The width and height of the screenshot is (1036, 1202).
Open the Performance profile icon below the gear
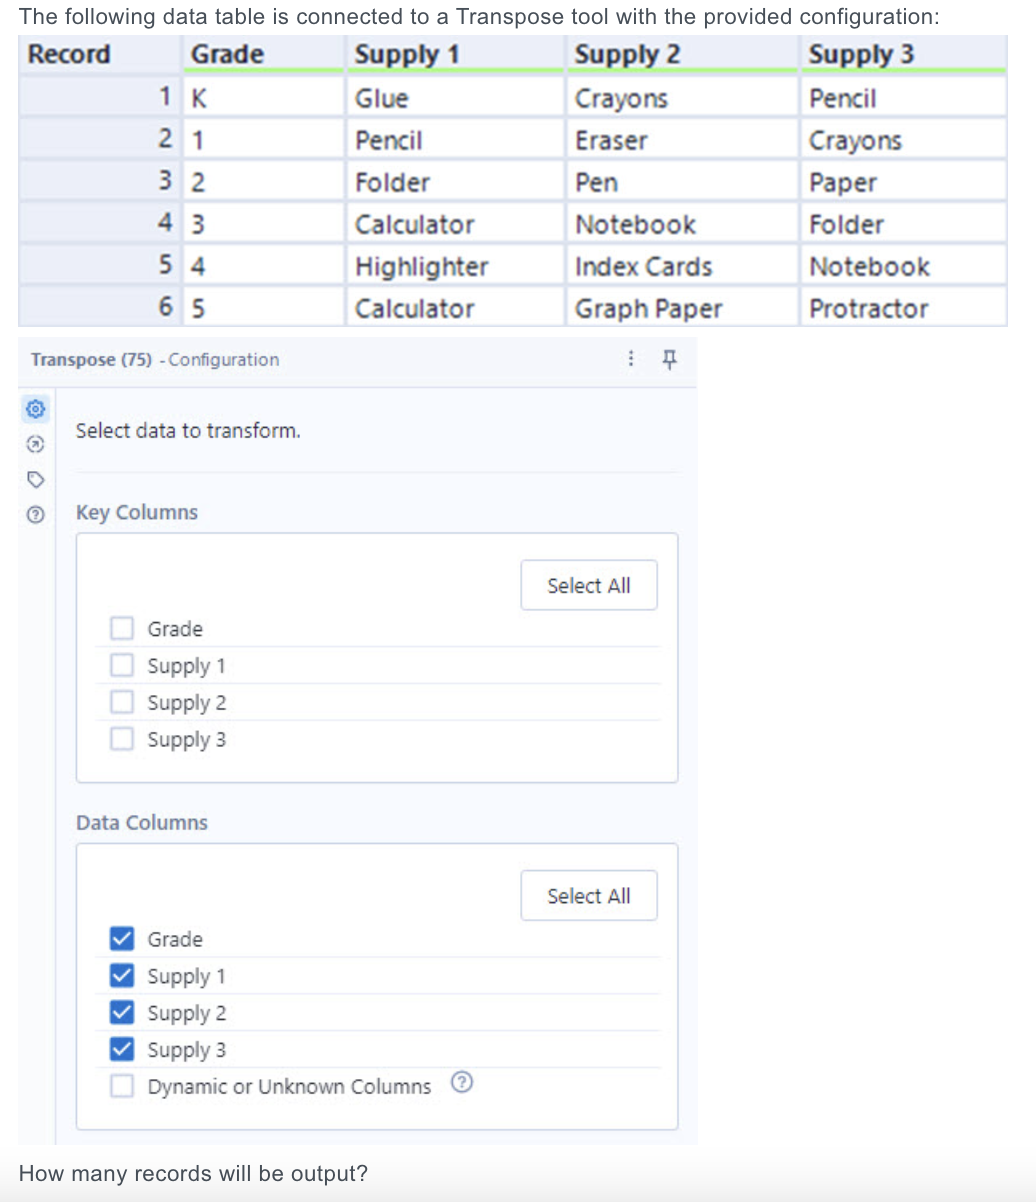(x=35, y=444)
